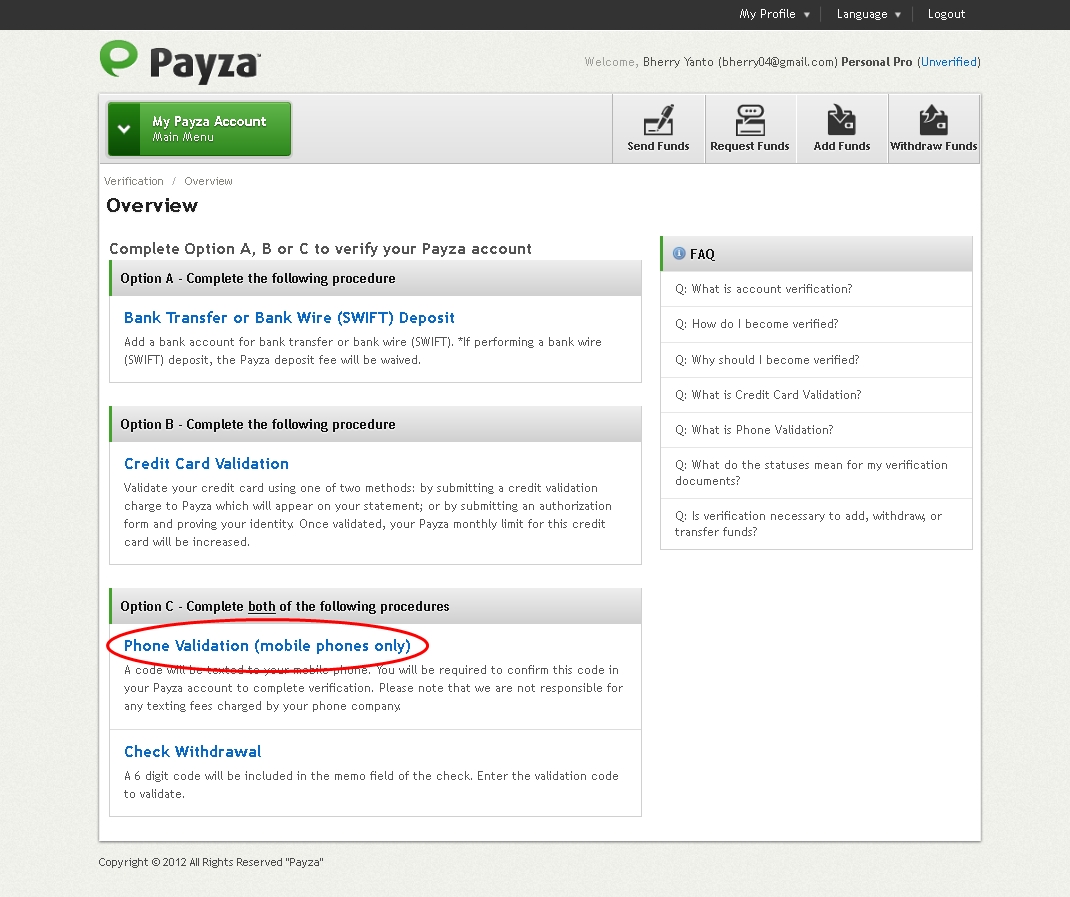The image size is (1070, 897).
Task: Click the Option B section header
Action: pos(375,425)
